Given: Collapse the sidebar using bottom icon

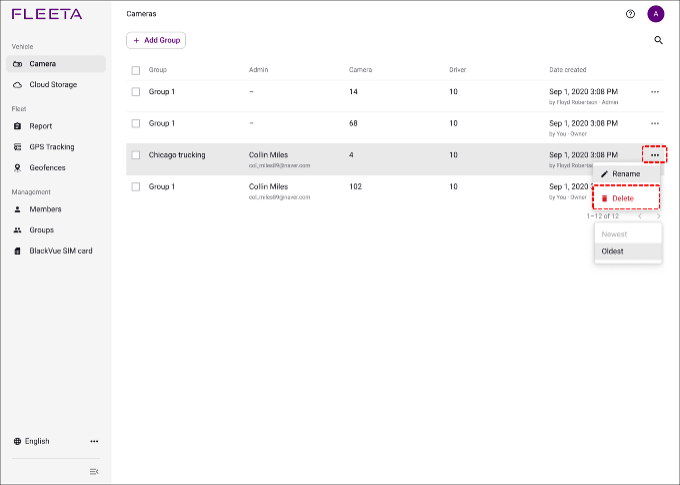Looking at the screenshot, I should tap(94, 471).
